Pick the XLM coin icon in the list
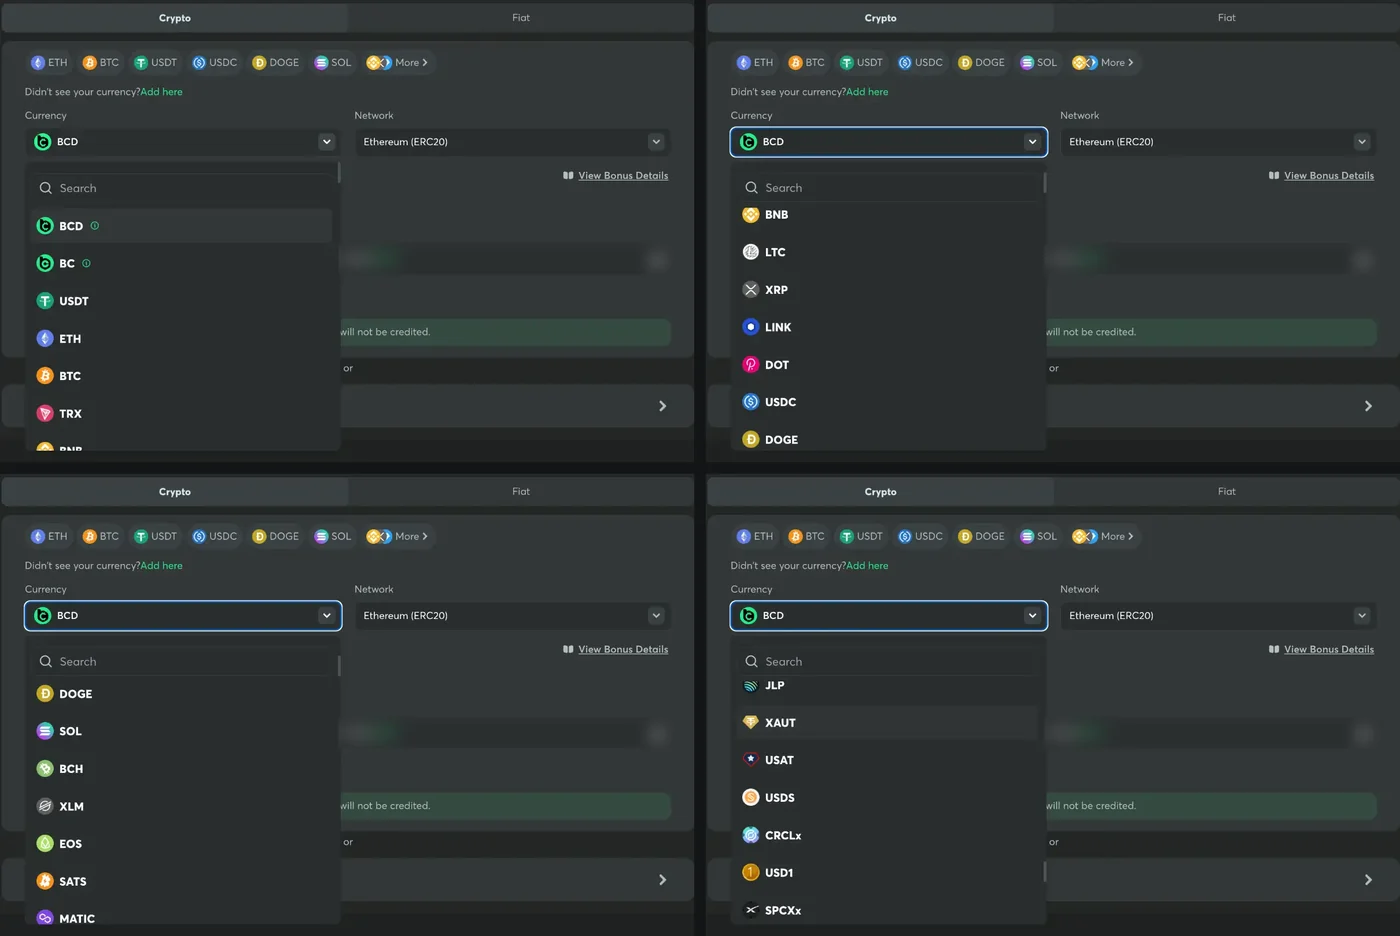Screen dimensions: 1400x936 tap(45, 806)
